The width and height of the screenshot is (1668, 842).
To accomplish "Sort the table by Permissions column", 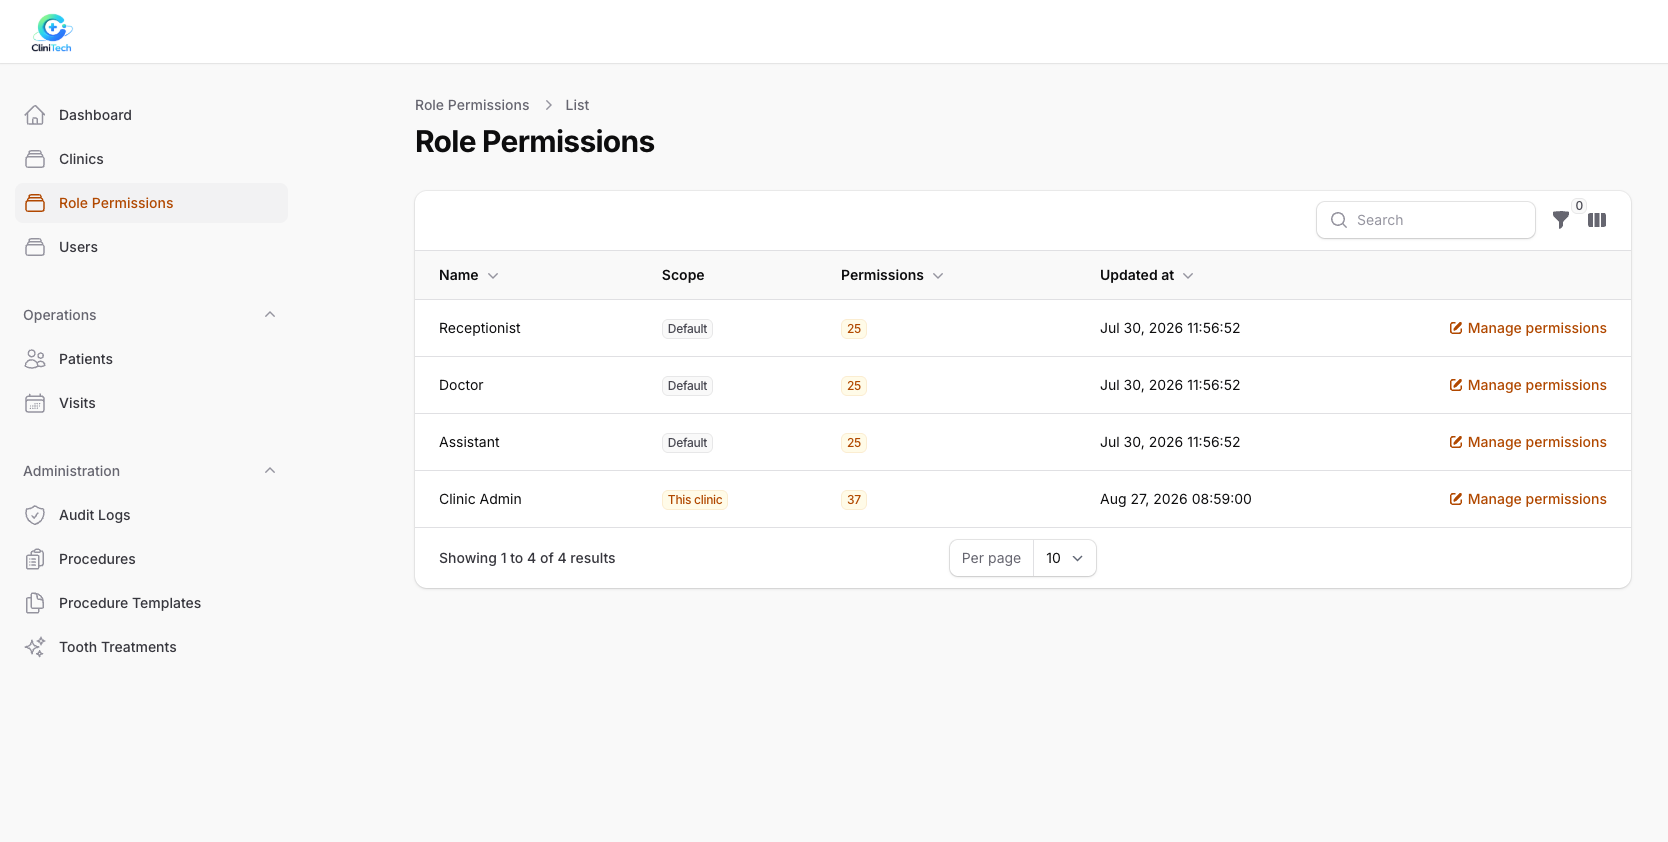I will click(892, 275).
